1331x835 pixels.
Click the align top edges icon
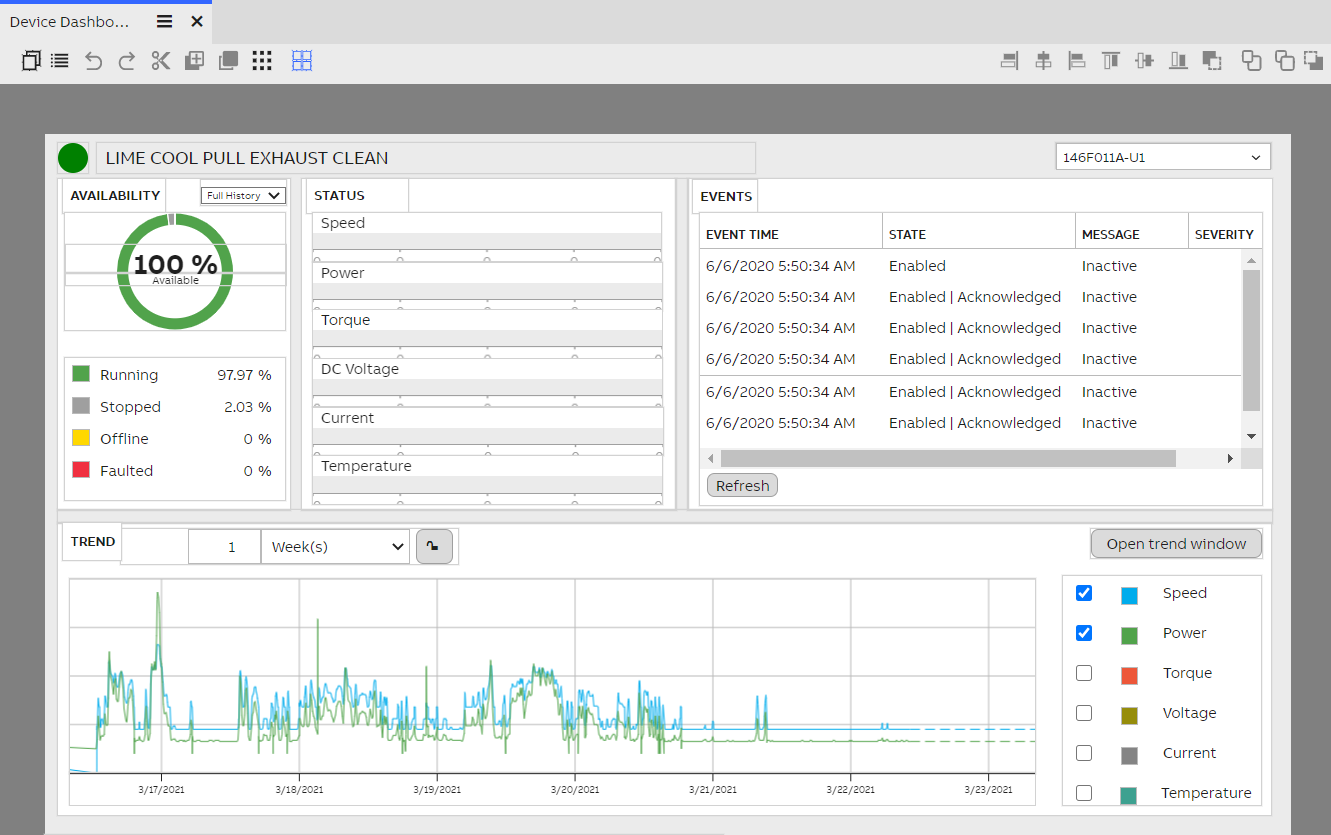coord(1110,60)
